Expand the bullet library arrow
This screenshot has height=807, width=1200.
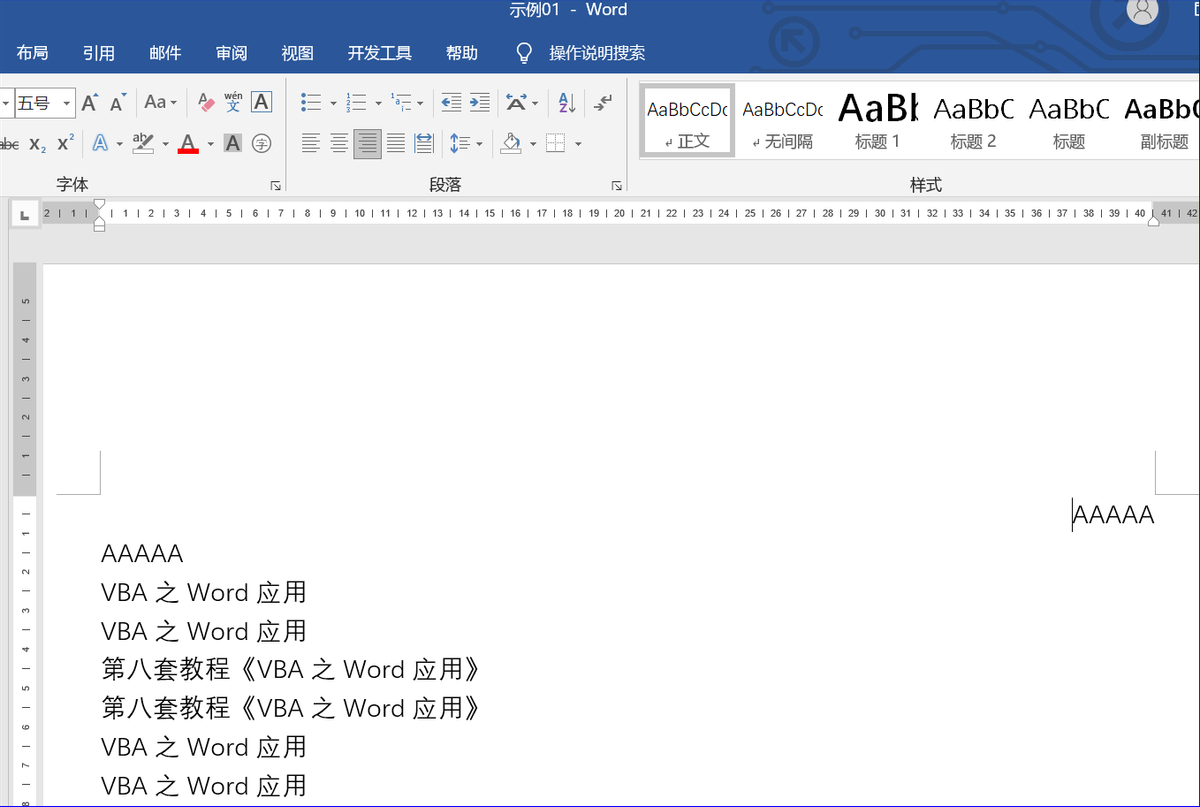point(331,103)
